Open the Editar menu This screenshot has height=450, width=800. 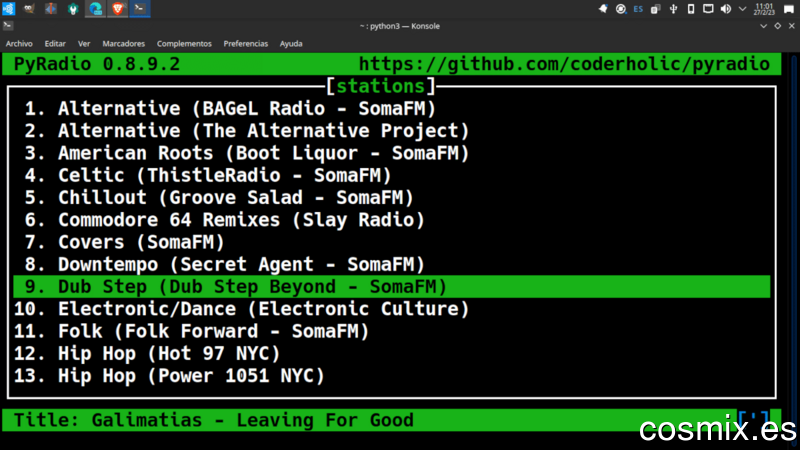pos(55,44)
